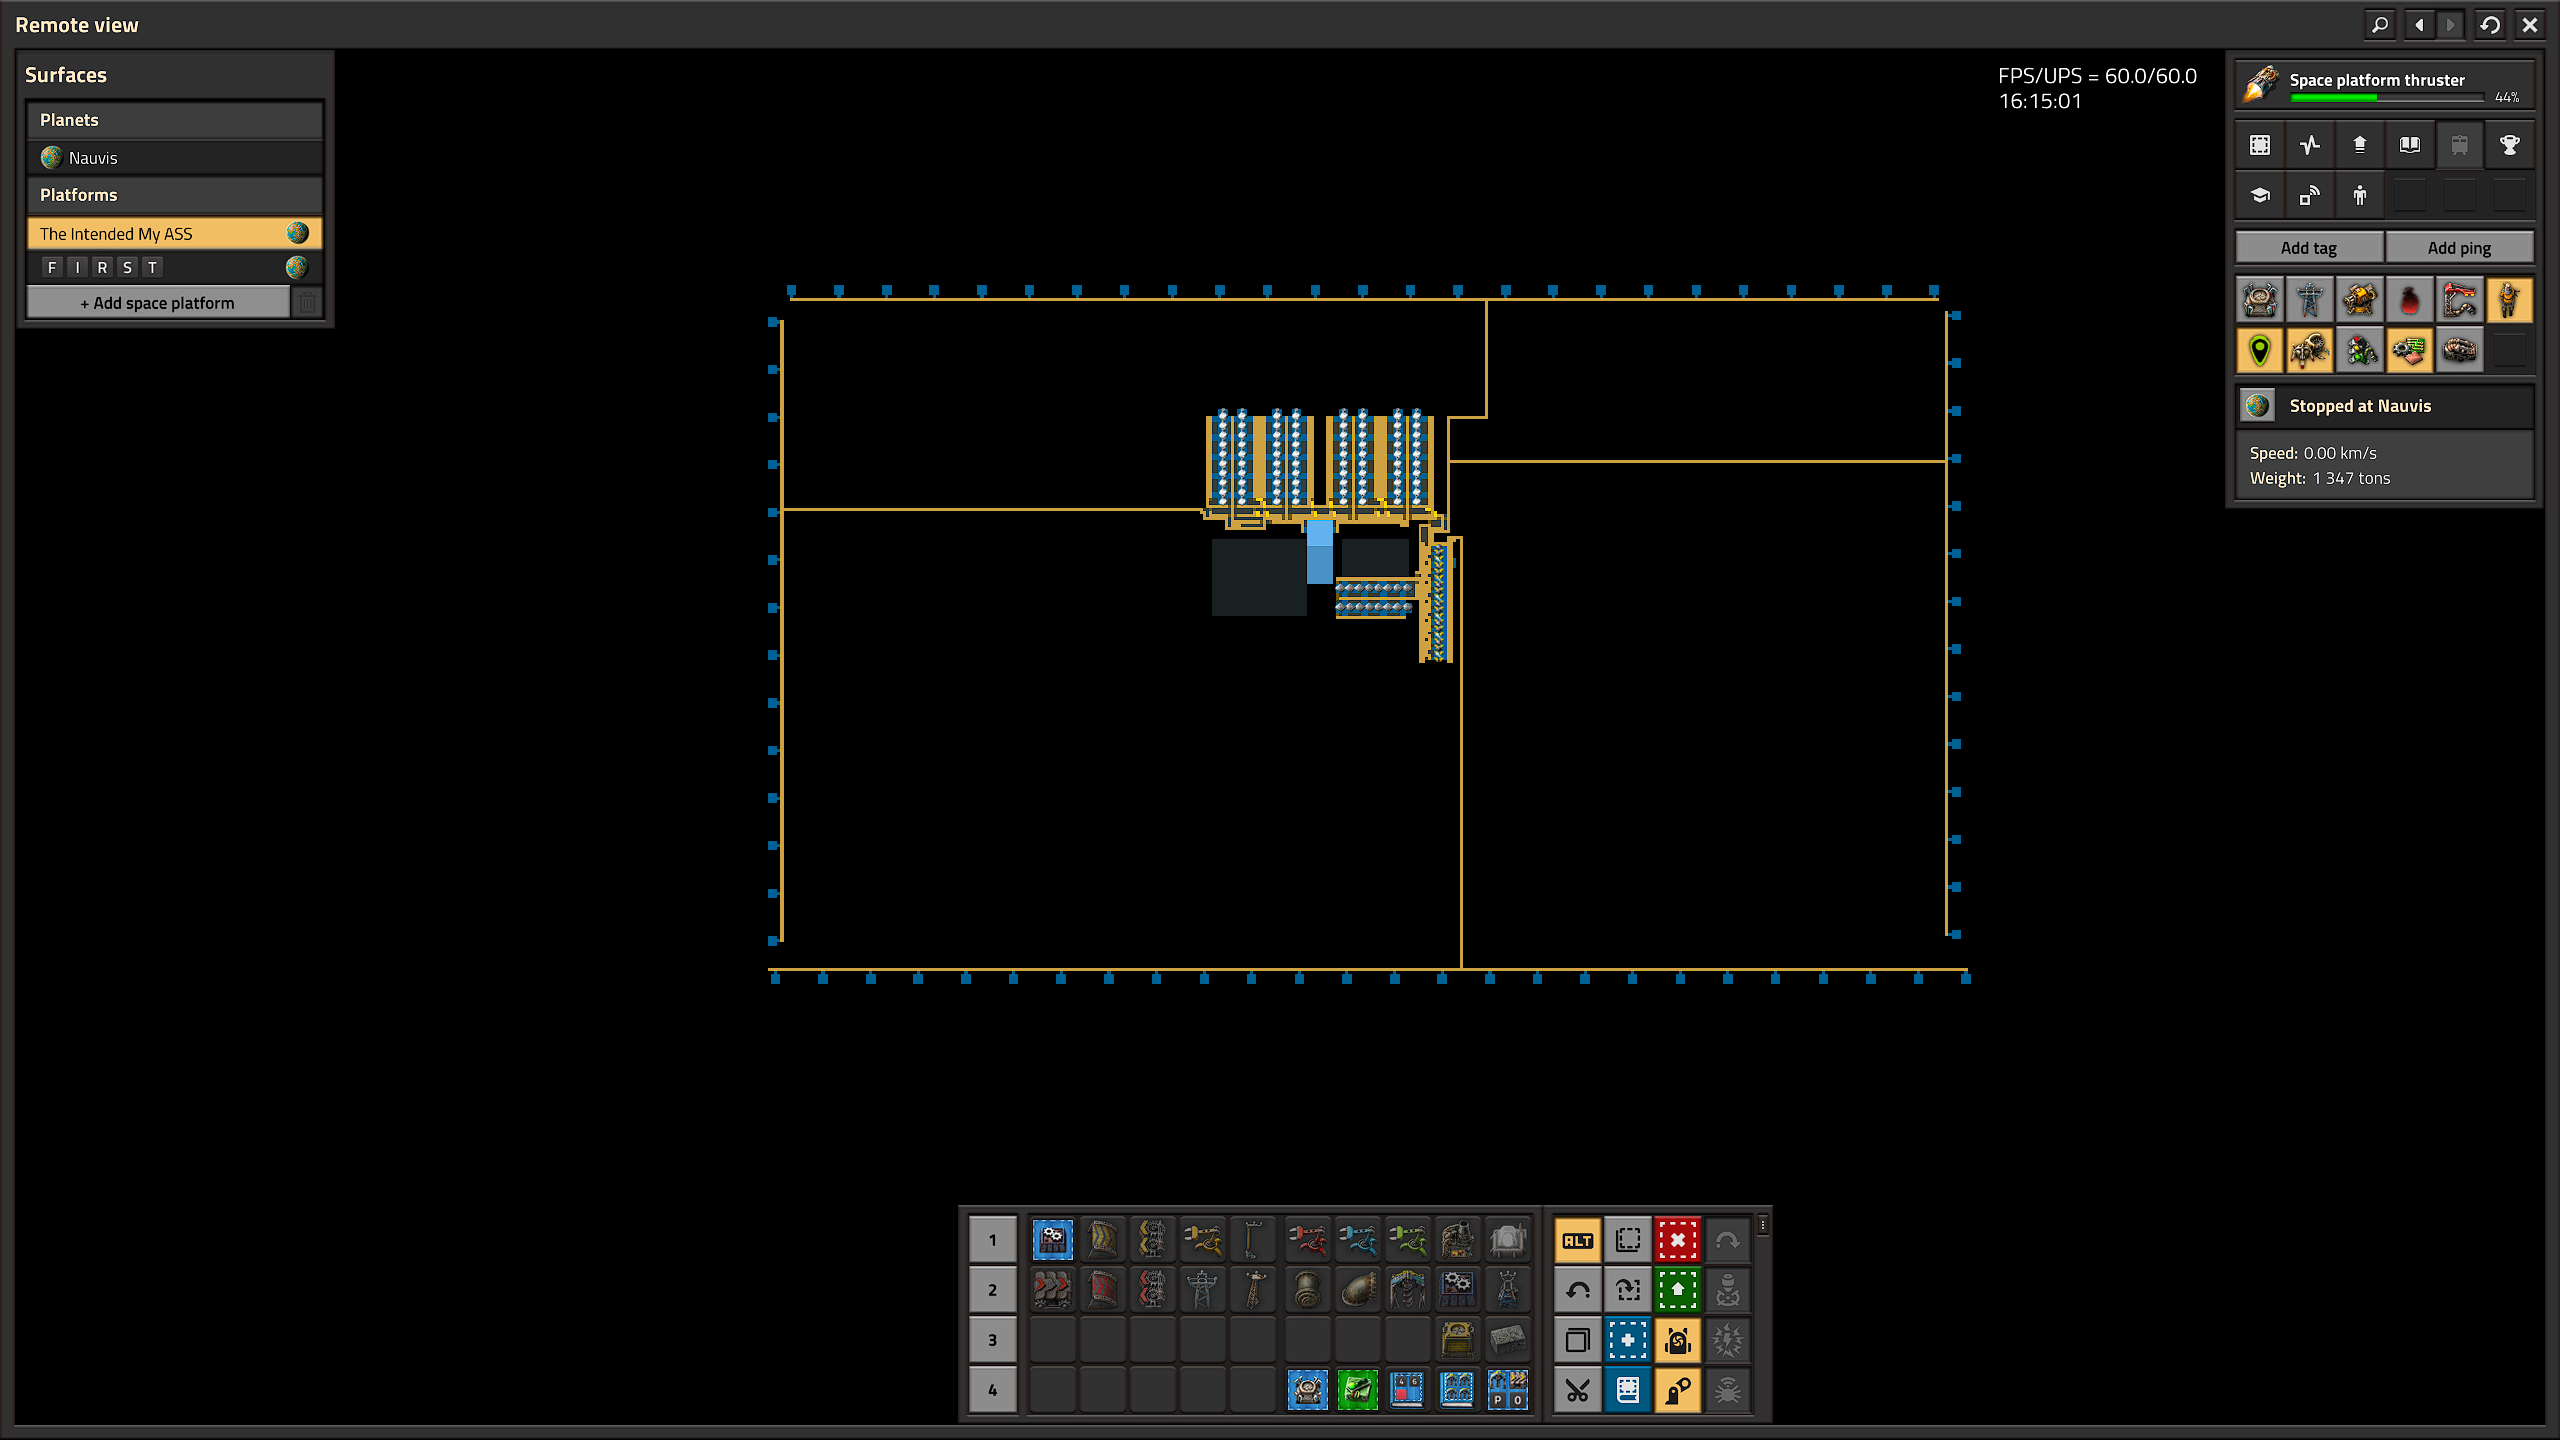Open the tips and tricks graduation cap
The image size is (2560, 1440).
coord(2260,195)
